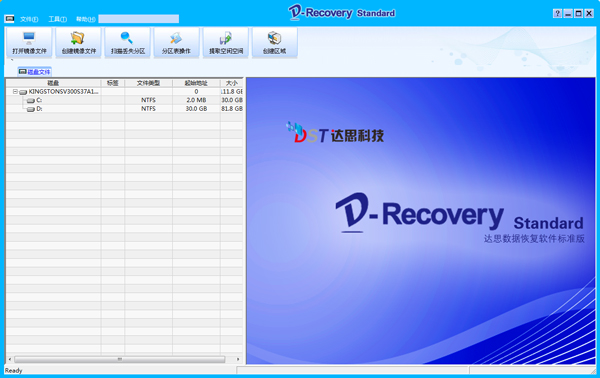
Task: Click the help question mark title button
Action: coord(557,14)
